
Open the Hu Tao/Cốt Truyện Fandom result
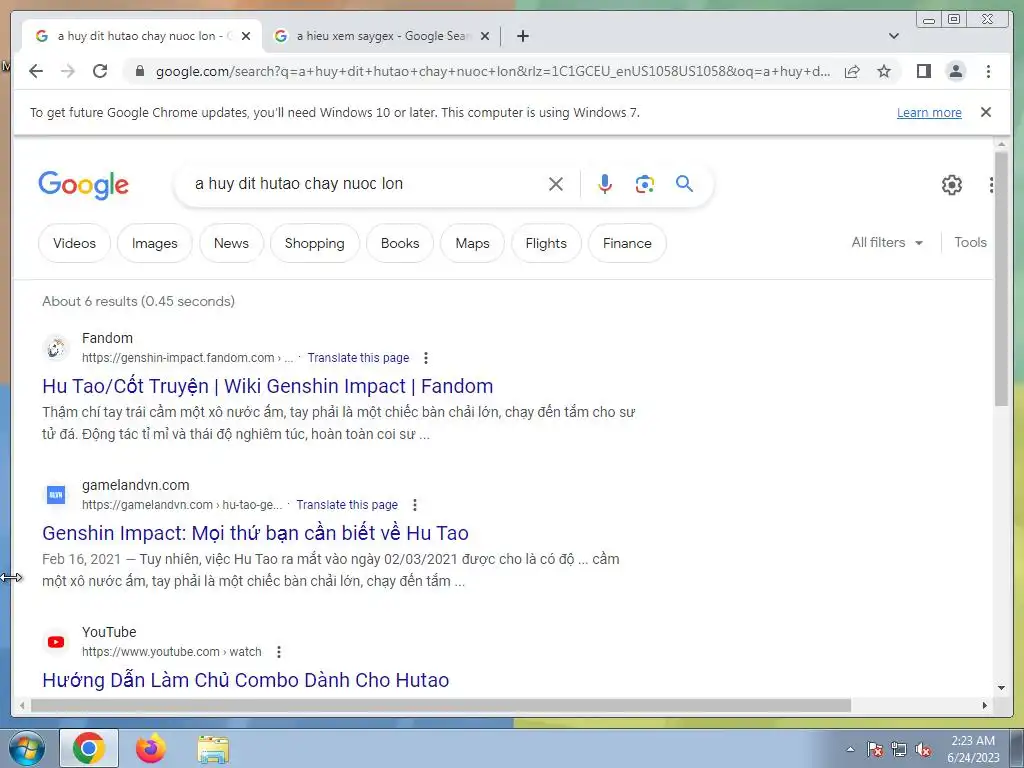click(268, 386)
